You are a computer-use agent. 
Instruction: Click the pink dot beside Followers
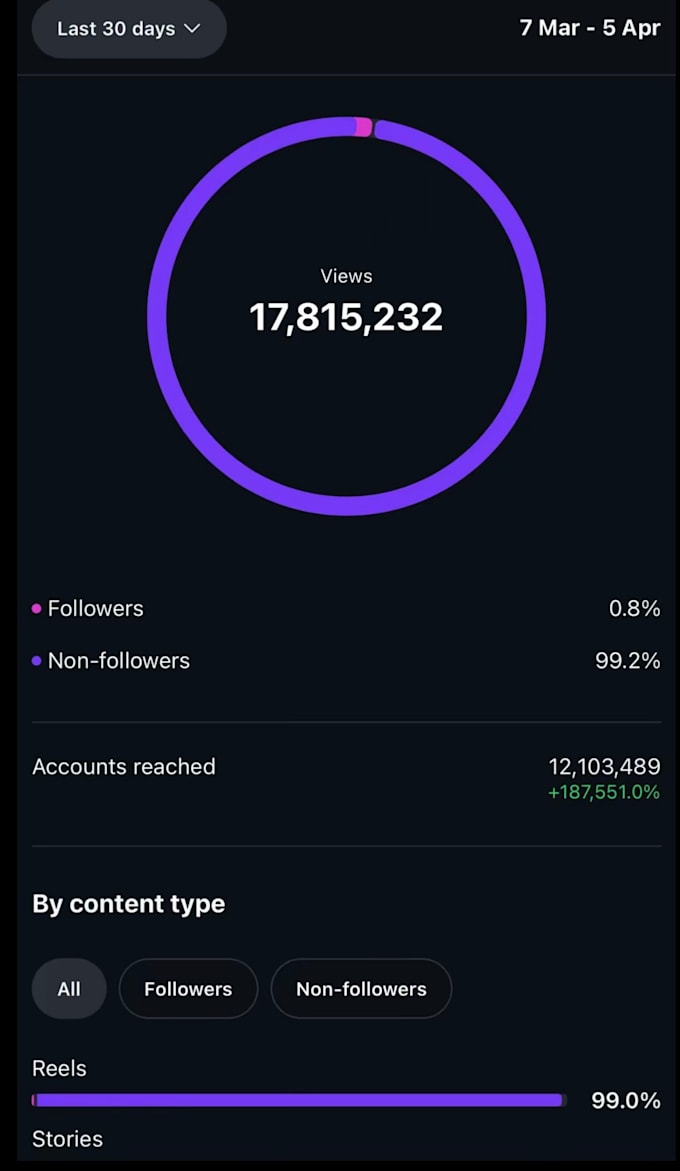[37, 609]
